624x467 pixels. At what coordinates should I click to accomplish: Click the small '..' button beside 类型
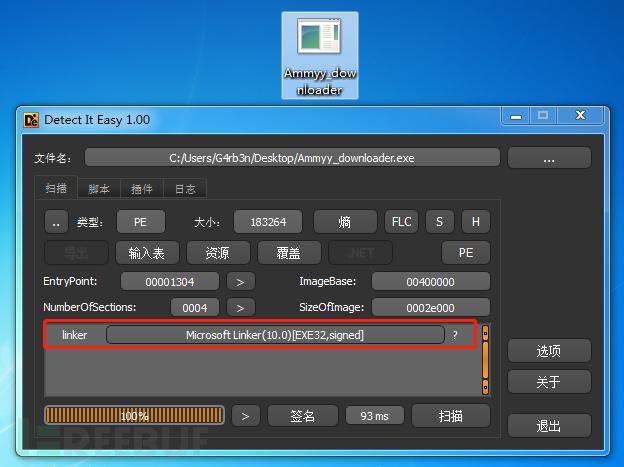click(56, 222)
